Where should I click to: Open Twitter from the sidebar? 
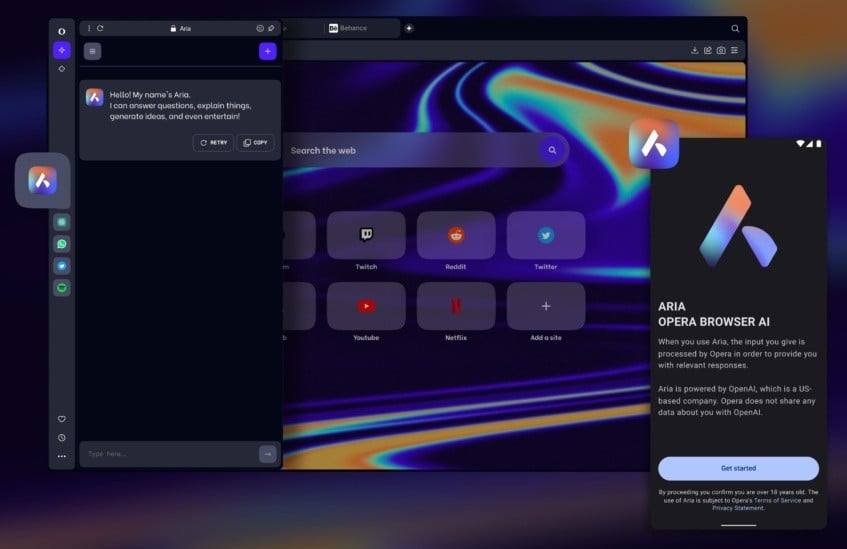62,266
